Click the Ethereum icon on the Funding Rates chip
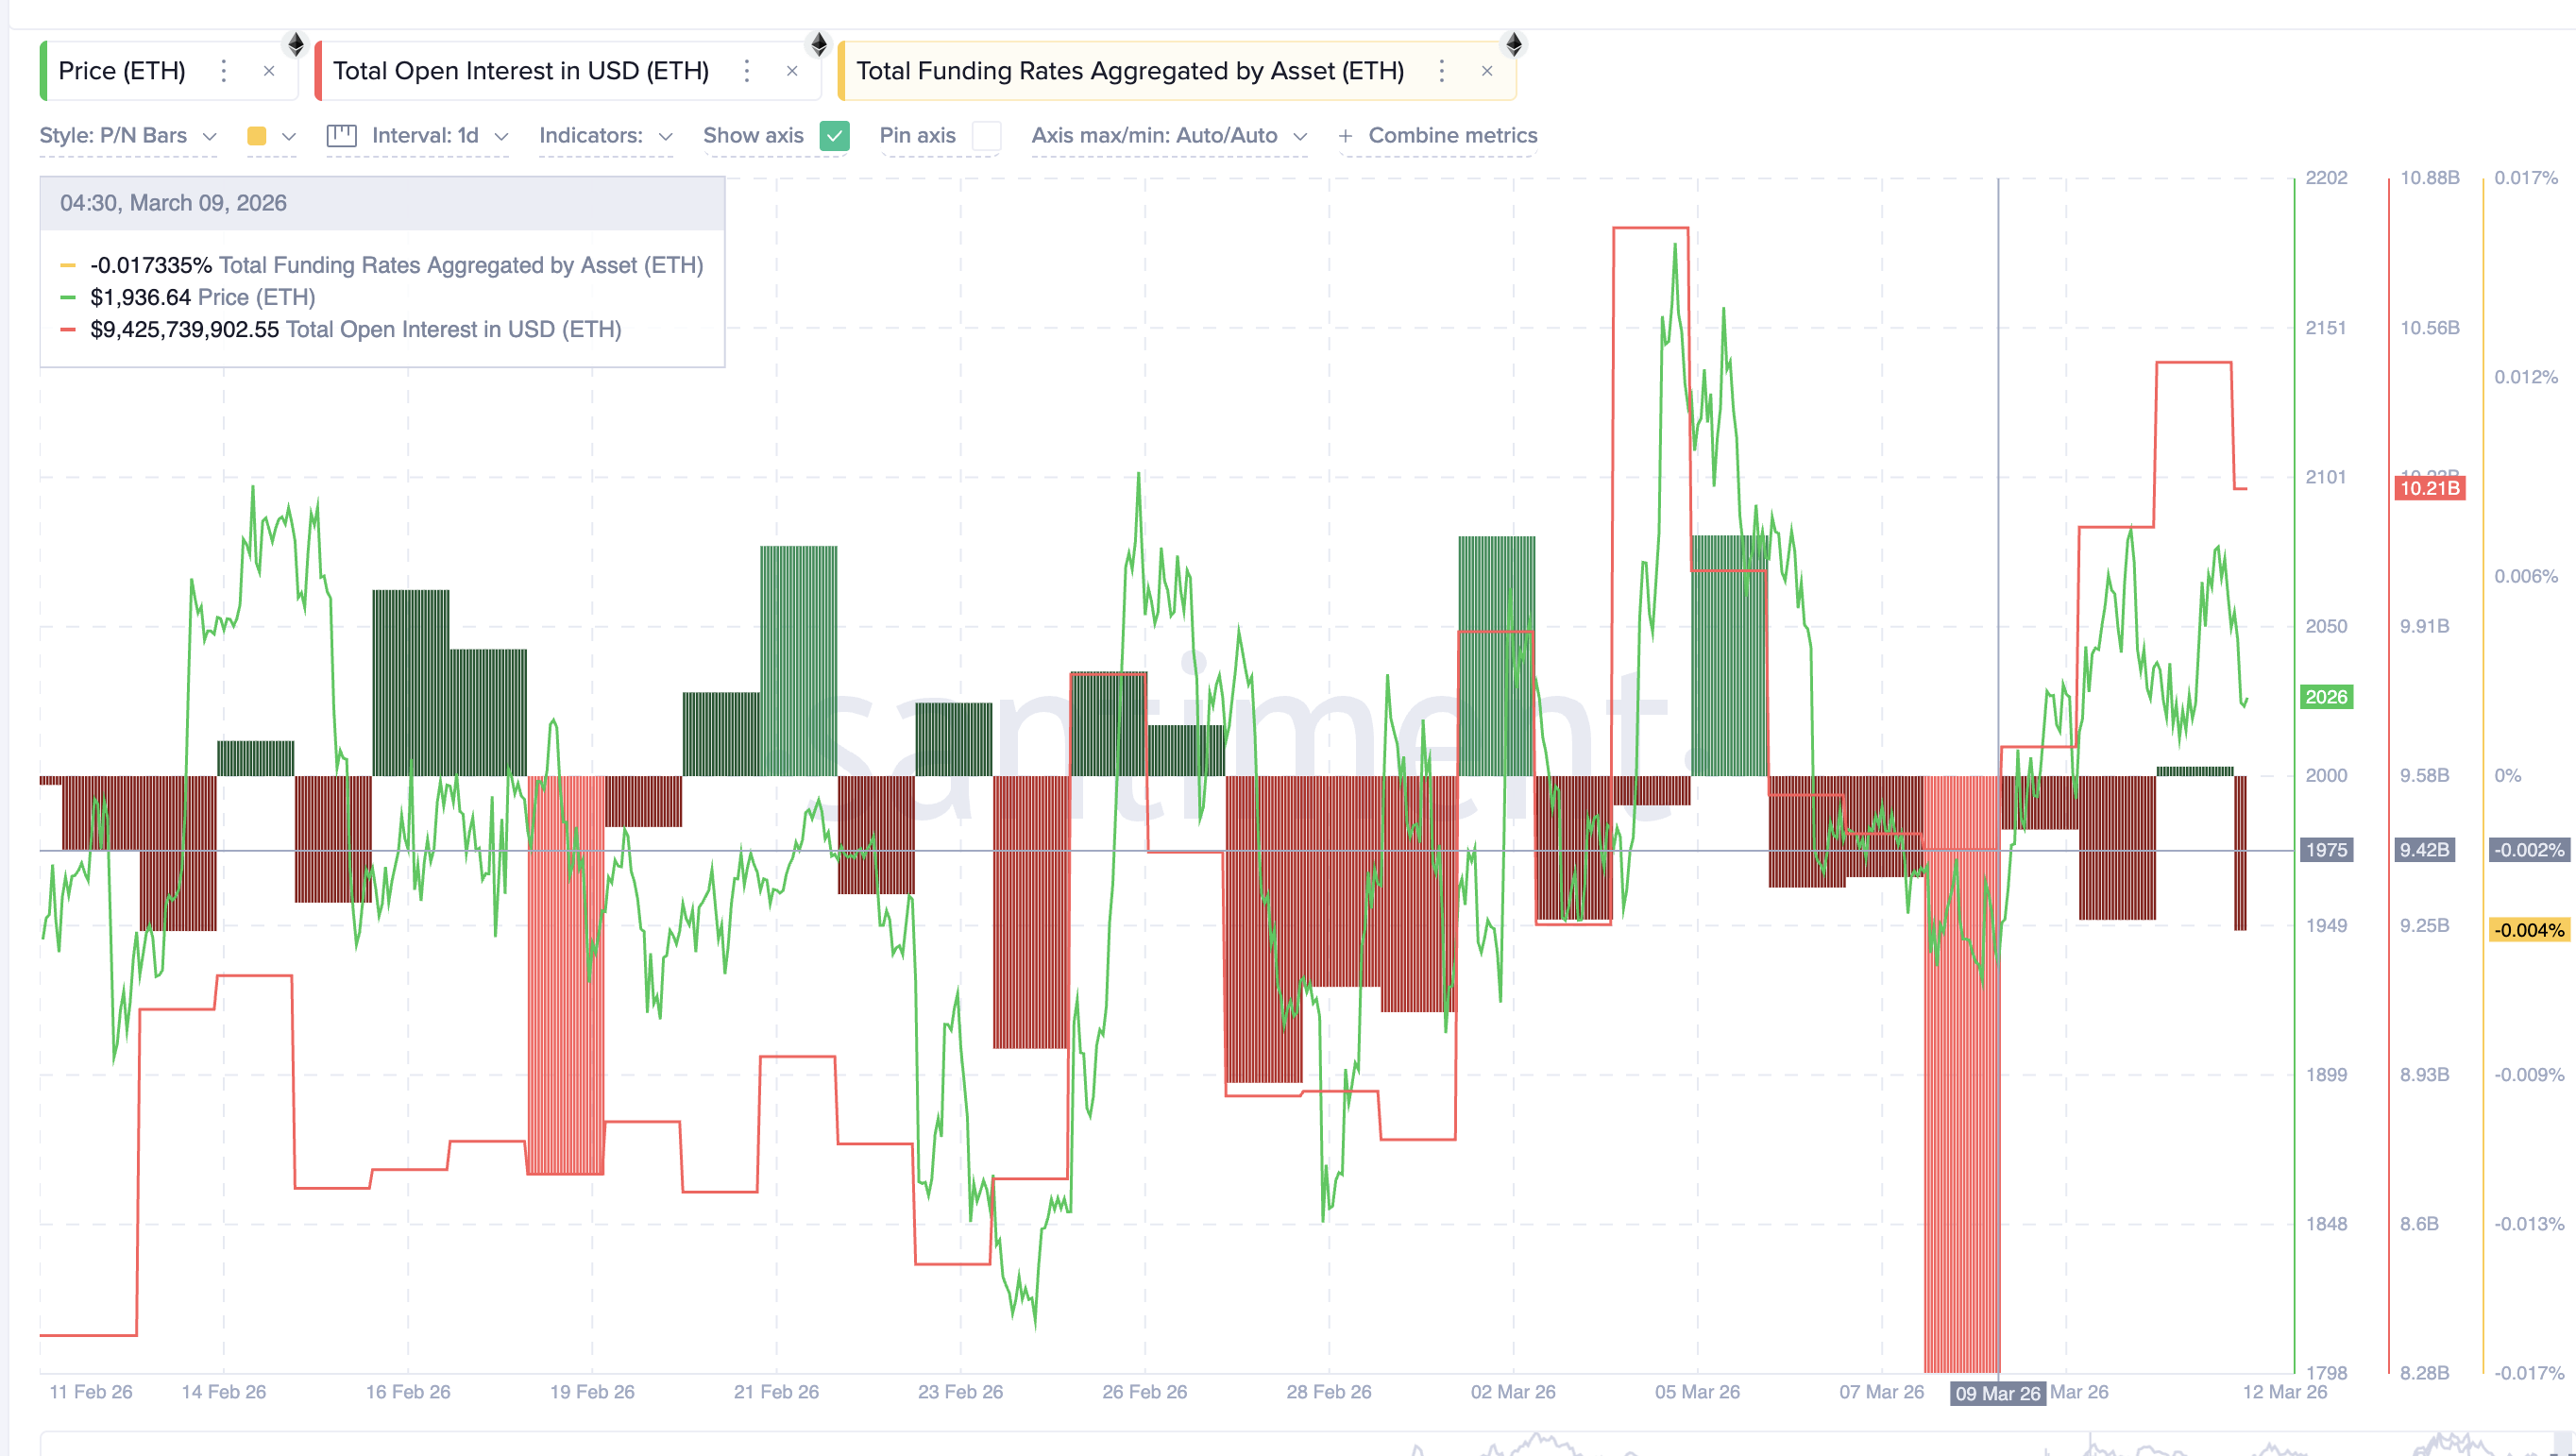This screenshot has height=1456, width=2576. [x=1515, y=43]
